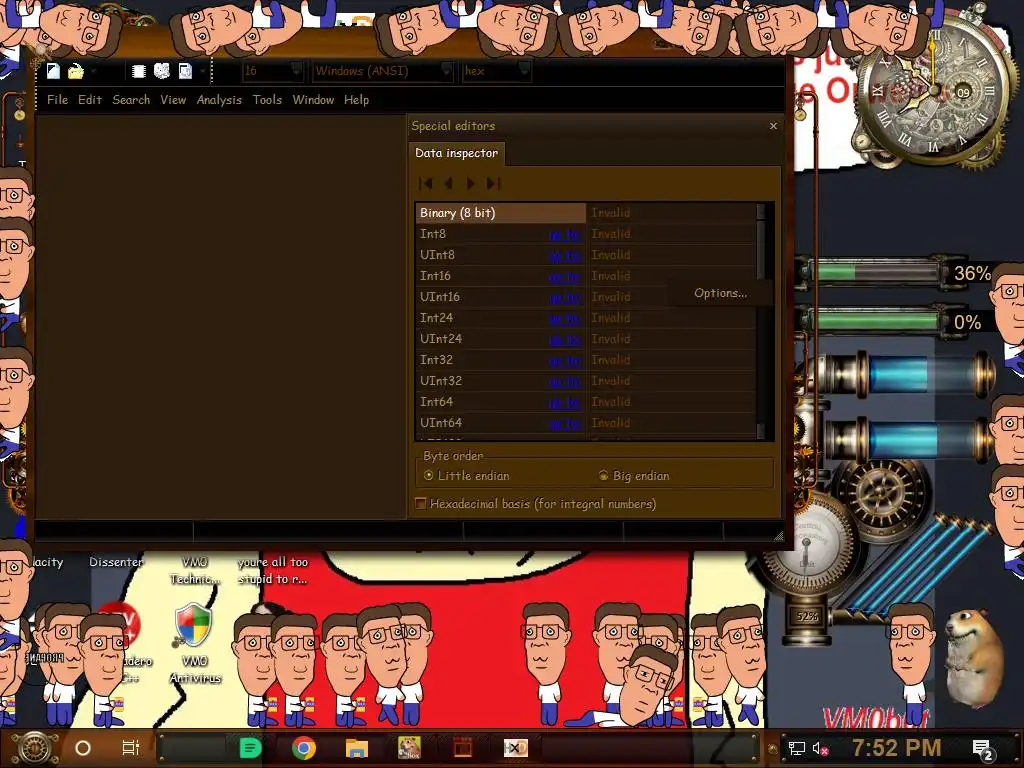The image size is (1024, 768).
Task: Expand the arrow beside the disk image icon
Action: click(202, 71)
